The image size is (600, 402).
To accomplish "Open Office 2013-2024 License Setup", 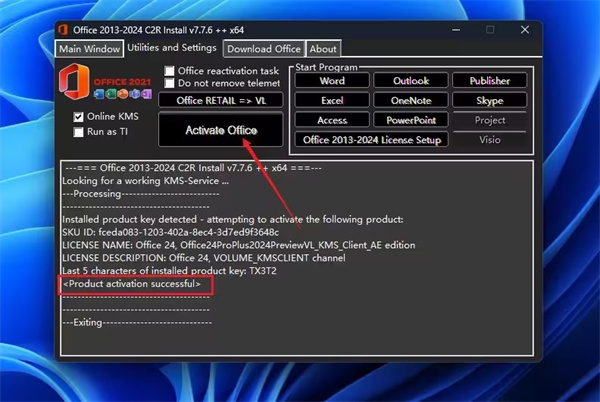I will (x=372, y=140).
